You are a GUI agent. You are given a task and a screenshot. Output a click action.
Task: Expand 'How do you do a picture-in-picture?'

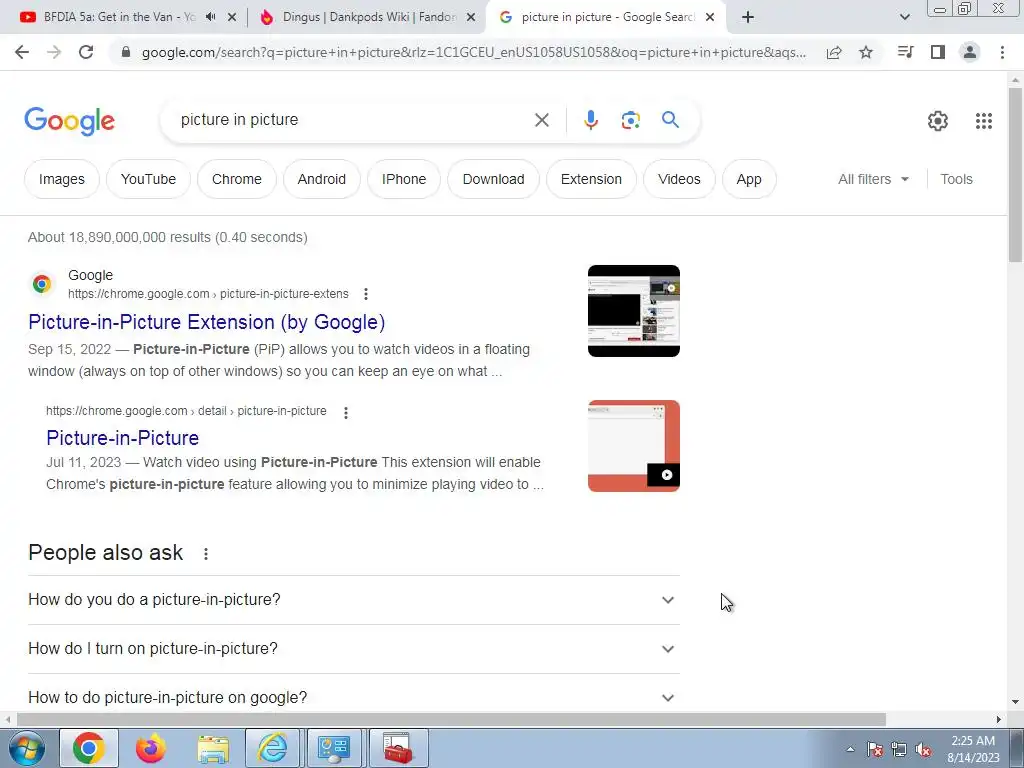[353, 600]
